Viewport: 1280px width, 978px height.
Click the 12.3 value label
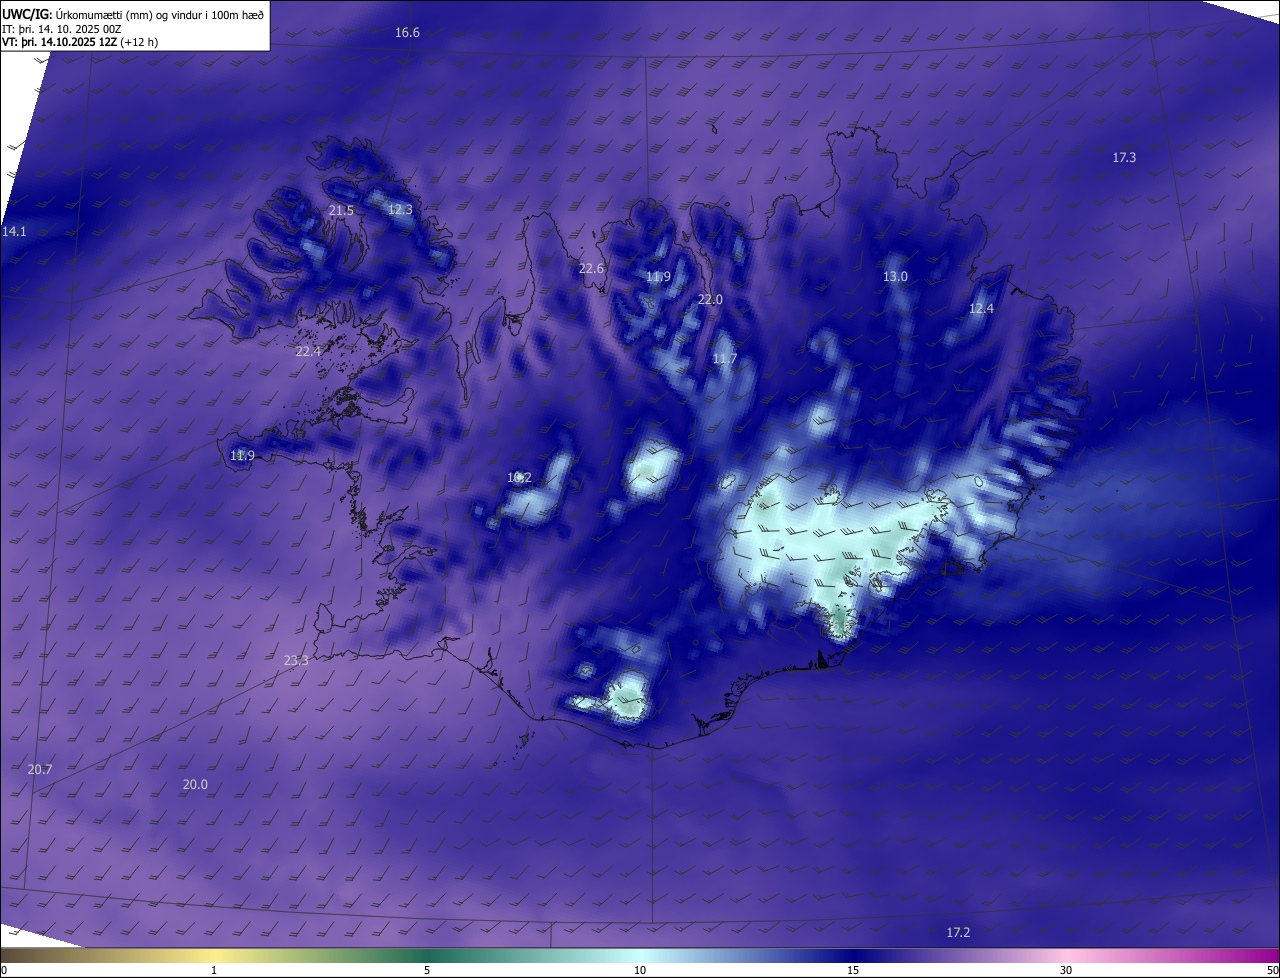[x=400, y=210]
